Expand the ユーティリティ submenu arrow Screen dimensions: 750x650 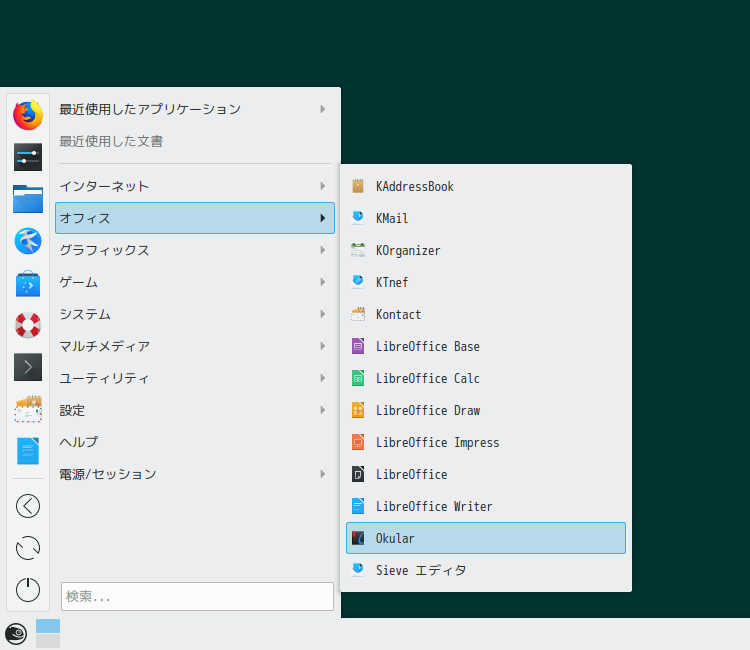(323, 378)
